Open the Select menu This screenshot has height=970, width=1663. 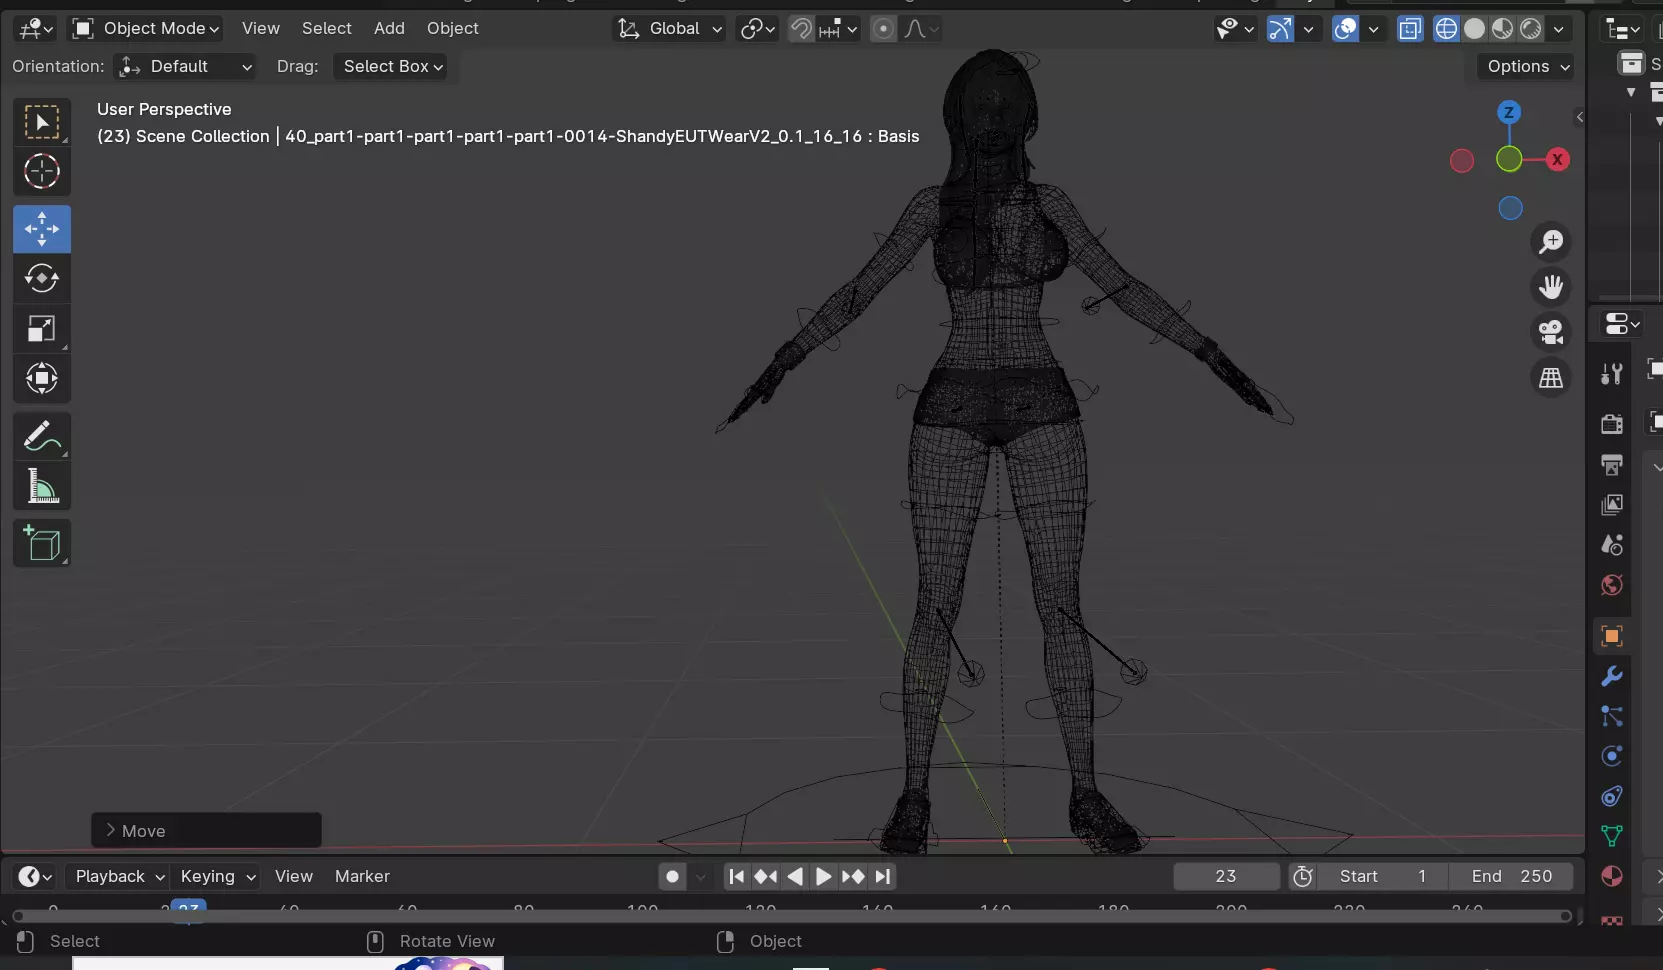coord(327,29)
